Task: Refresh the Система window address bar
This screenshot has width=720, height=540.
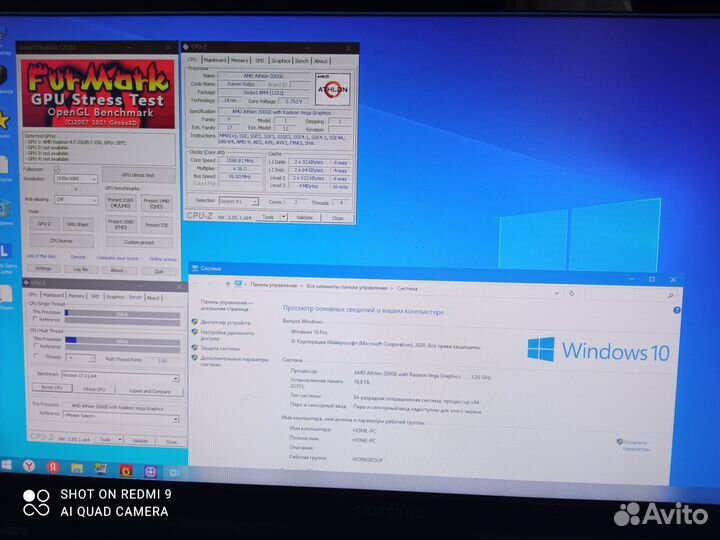Action: [x=572, y=293]
